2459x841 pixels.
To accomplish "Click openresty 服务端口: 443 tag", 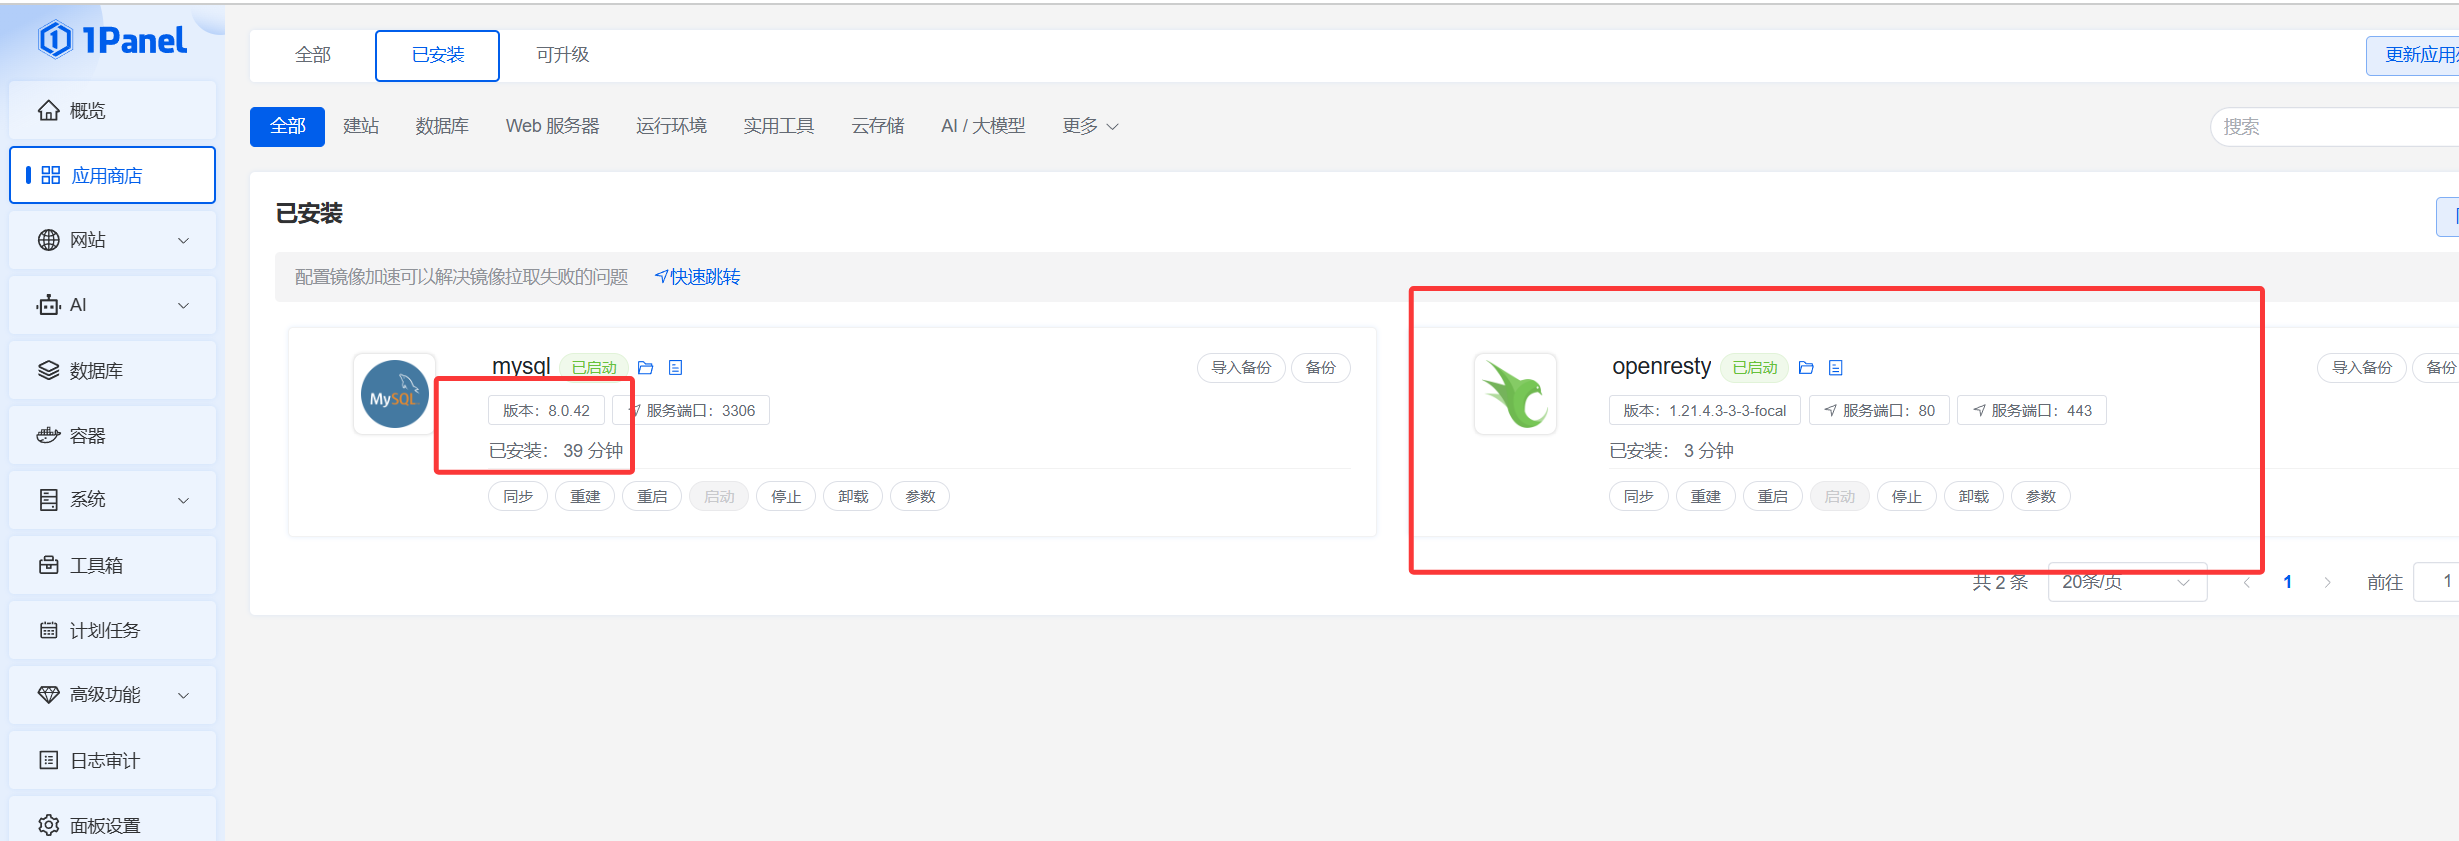I will (x=2032, y=411).
